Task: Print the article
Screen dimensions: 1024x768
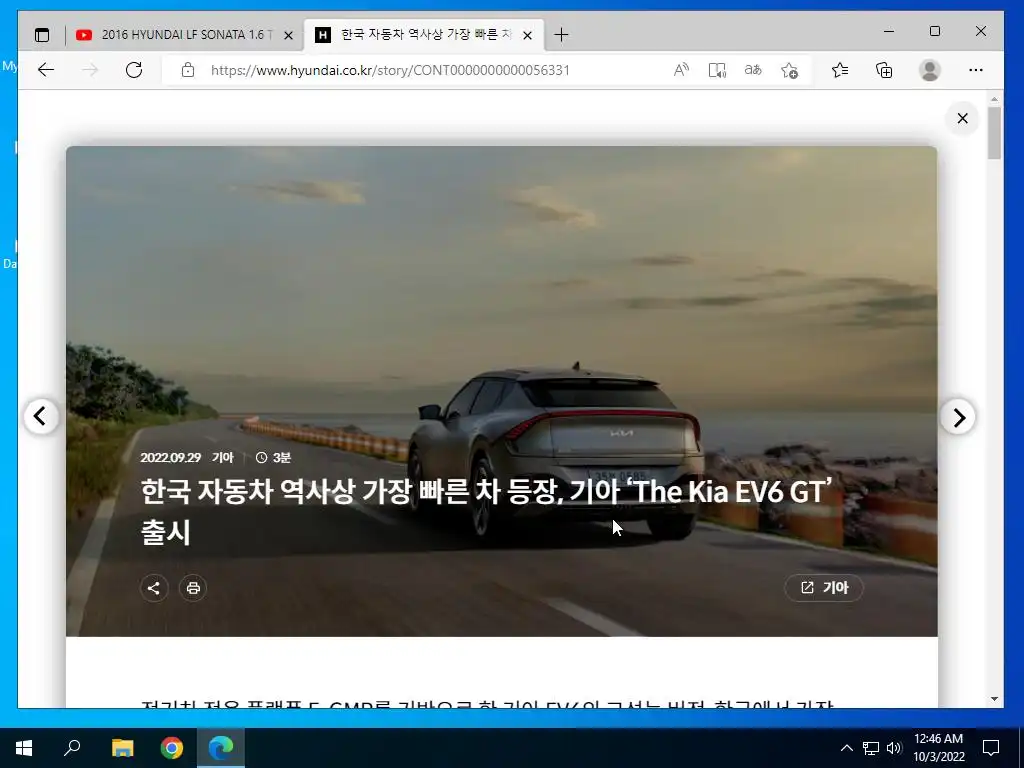Action: click(x=193, y=588)
